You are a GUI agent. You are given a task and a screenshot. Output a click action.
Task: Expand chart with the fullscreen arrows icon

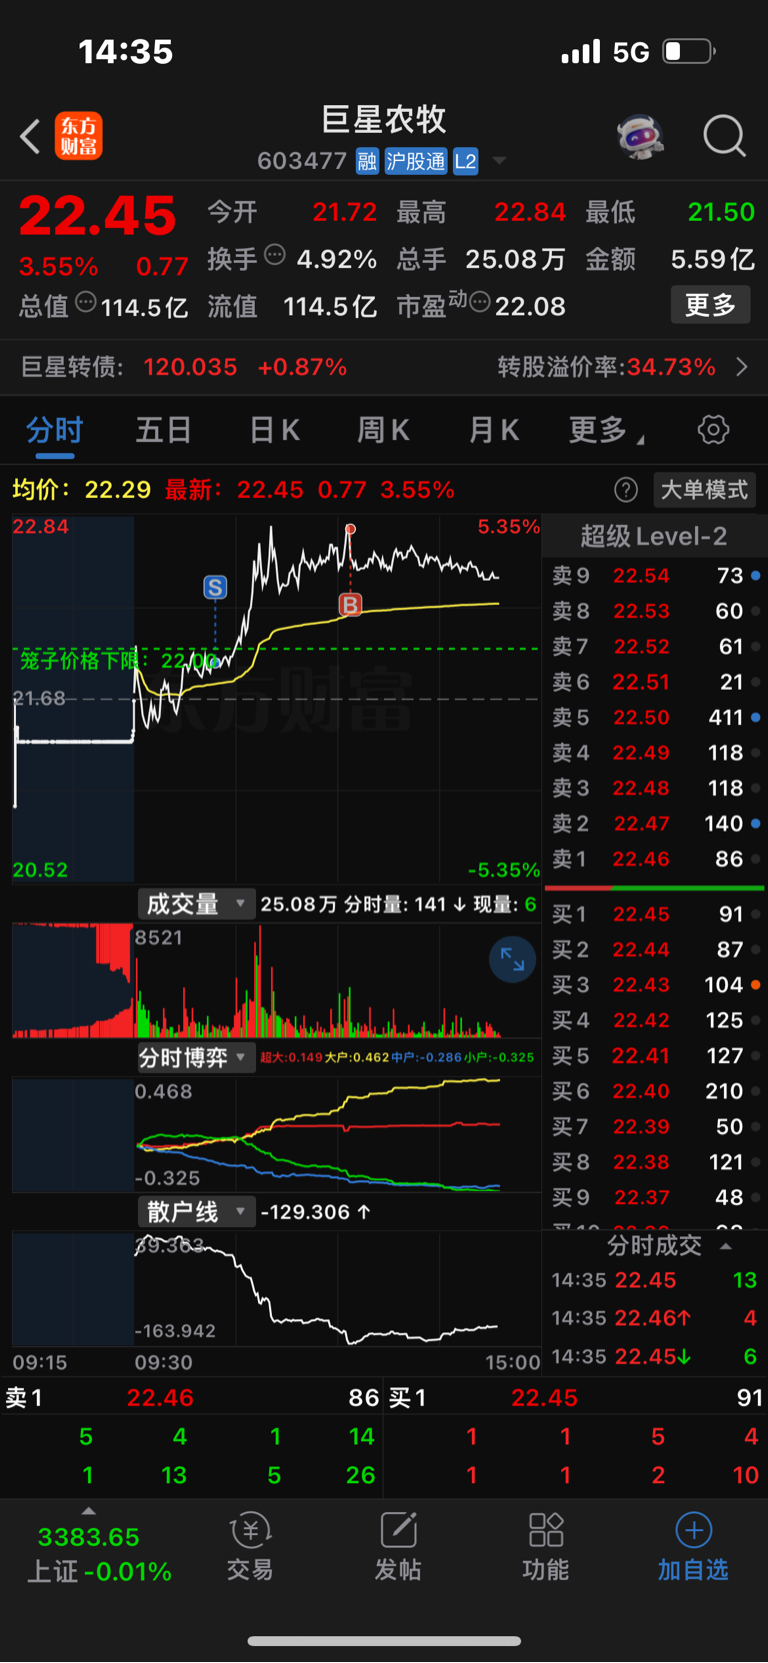pos(513,959)
